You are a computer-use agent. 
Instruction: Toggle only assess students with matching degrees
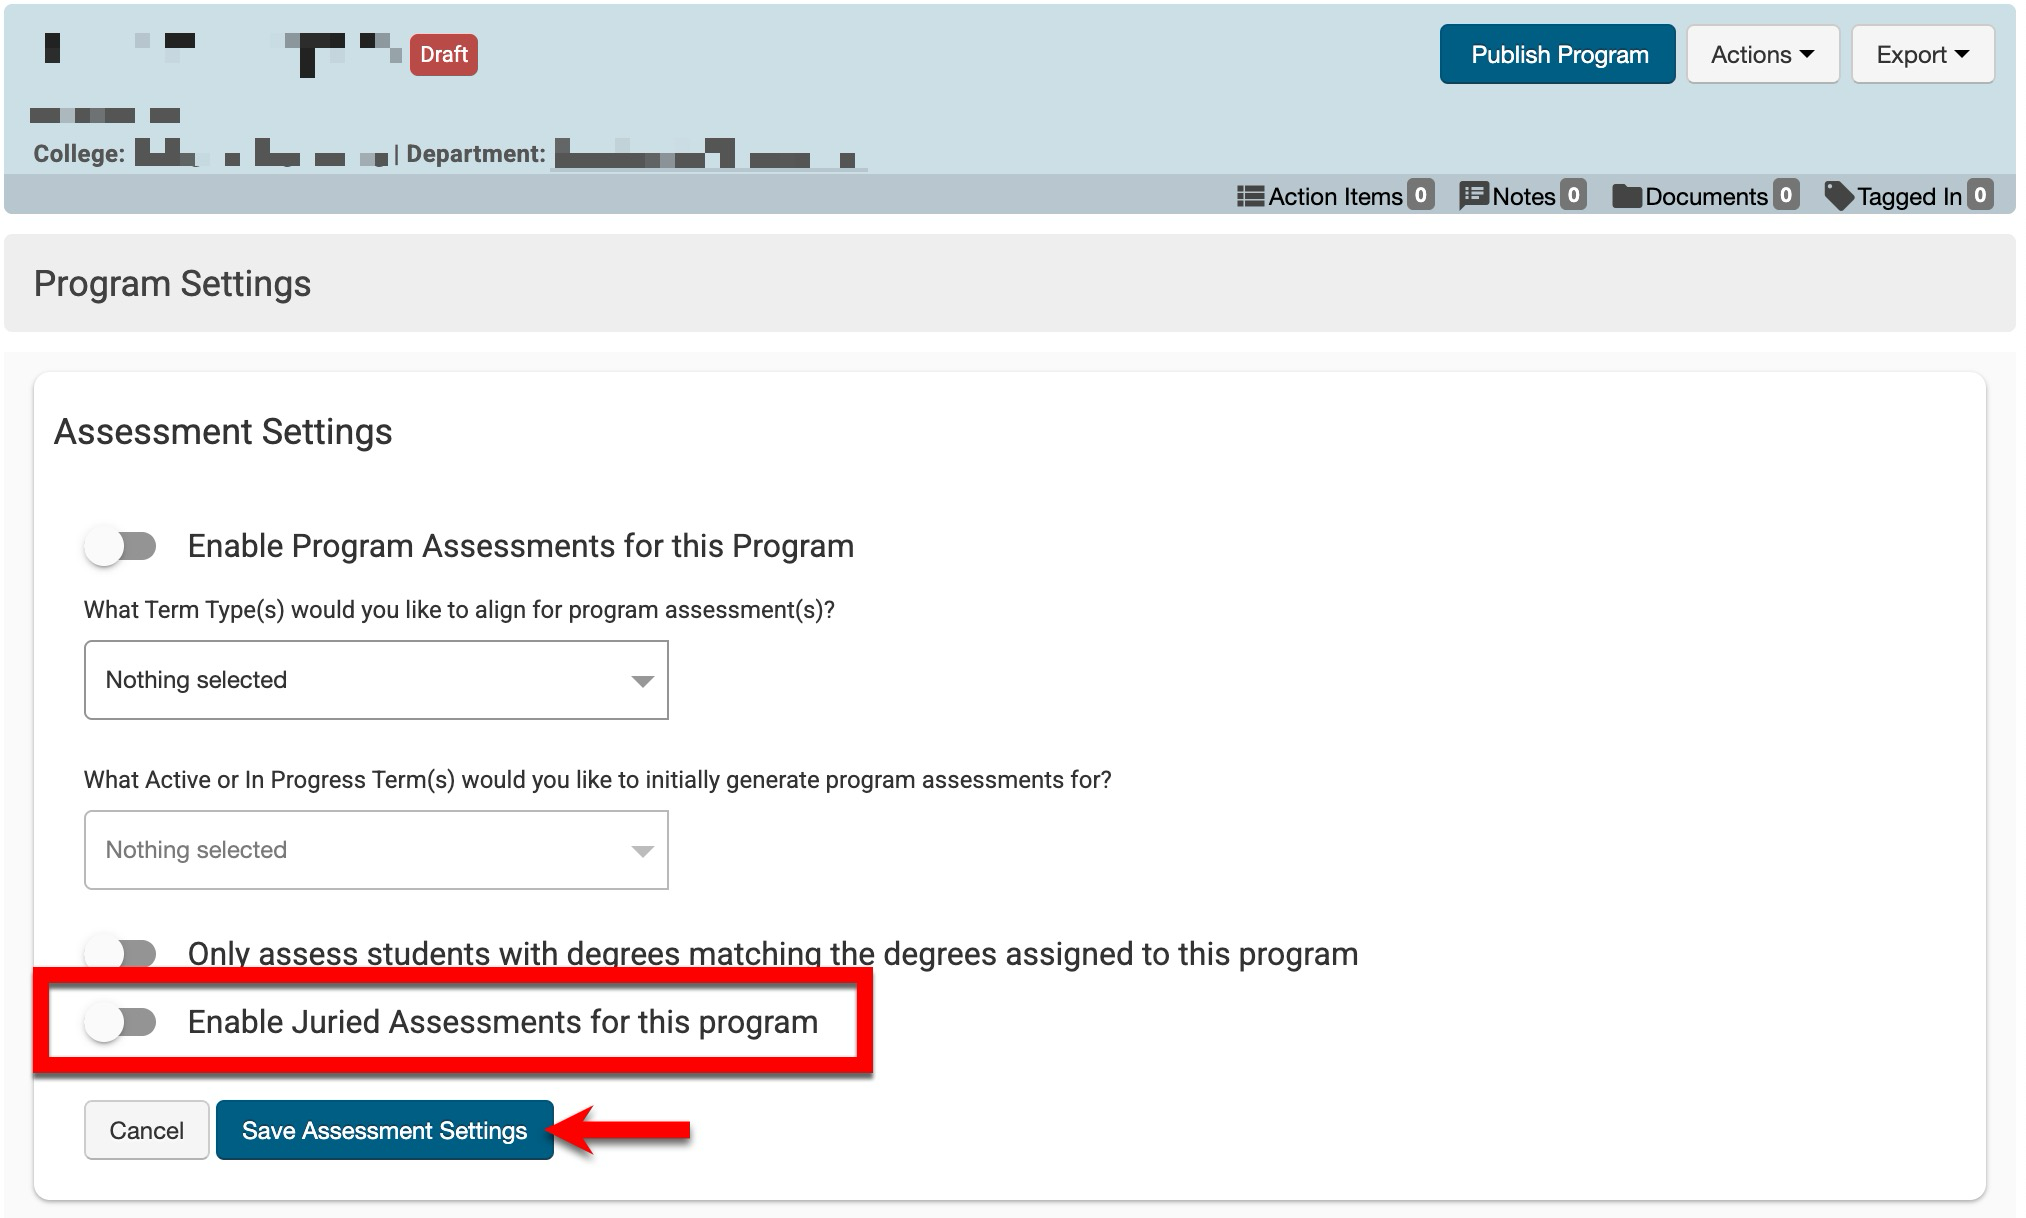pyautogui.click(x=121, y=953)
